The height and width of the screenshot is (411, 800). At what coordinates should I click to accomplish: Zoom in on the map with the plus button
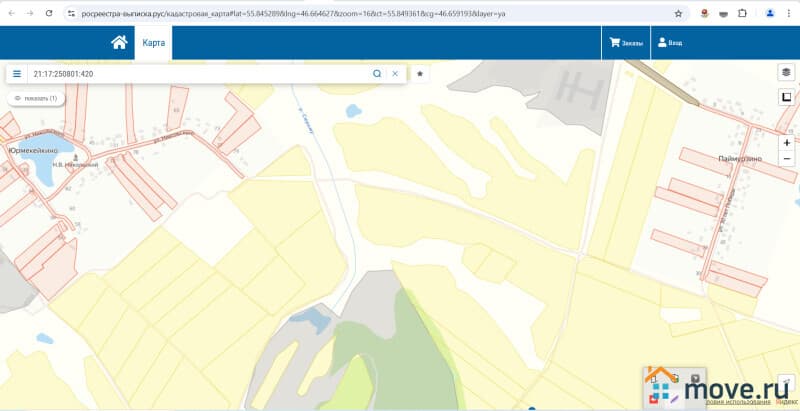coord(787,143)
